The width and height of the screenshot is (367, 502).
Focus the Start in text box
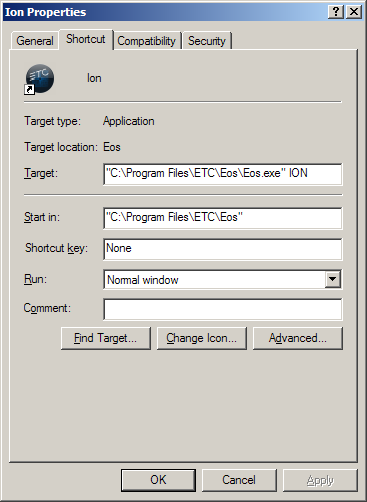pos(223,218)
